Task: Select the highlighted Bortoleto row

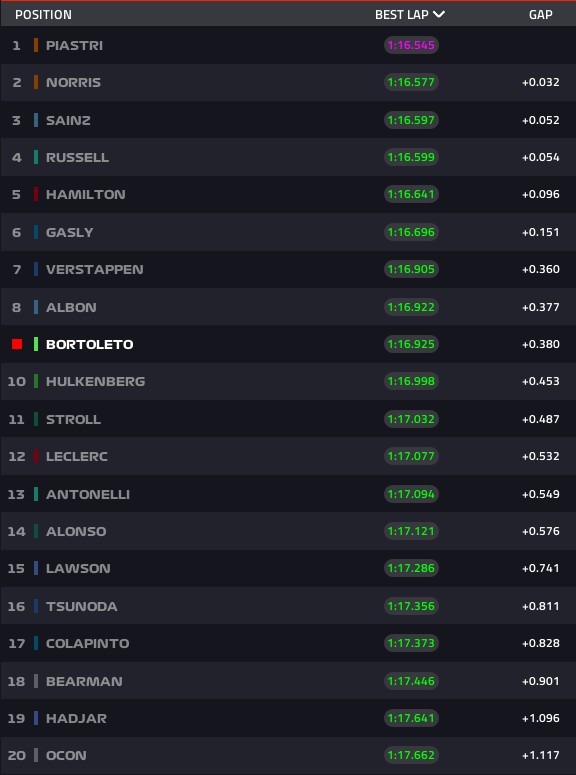Action: pyautogui.click(x=288, y=344)
